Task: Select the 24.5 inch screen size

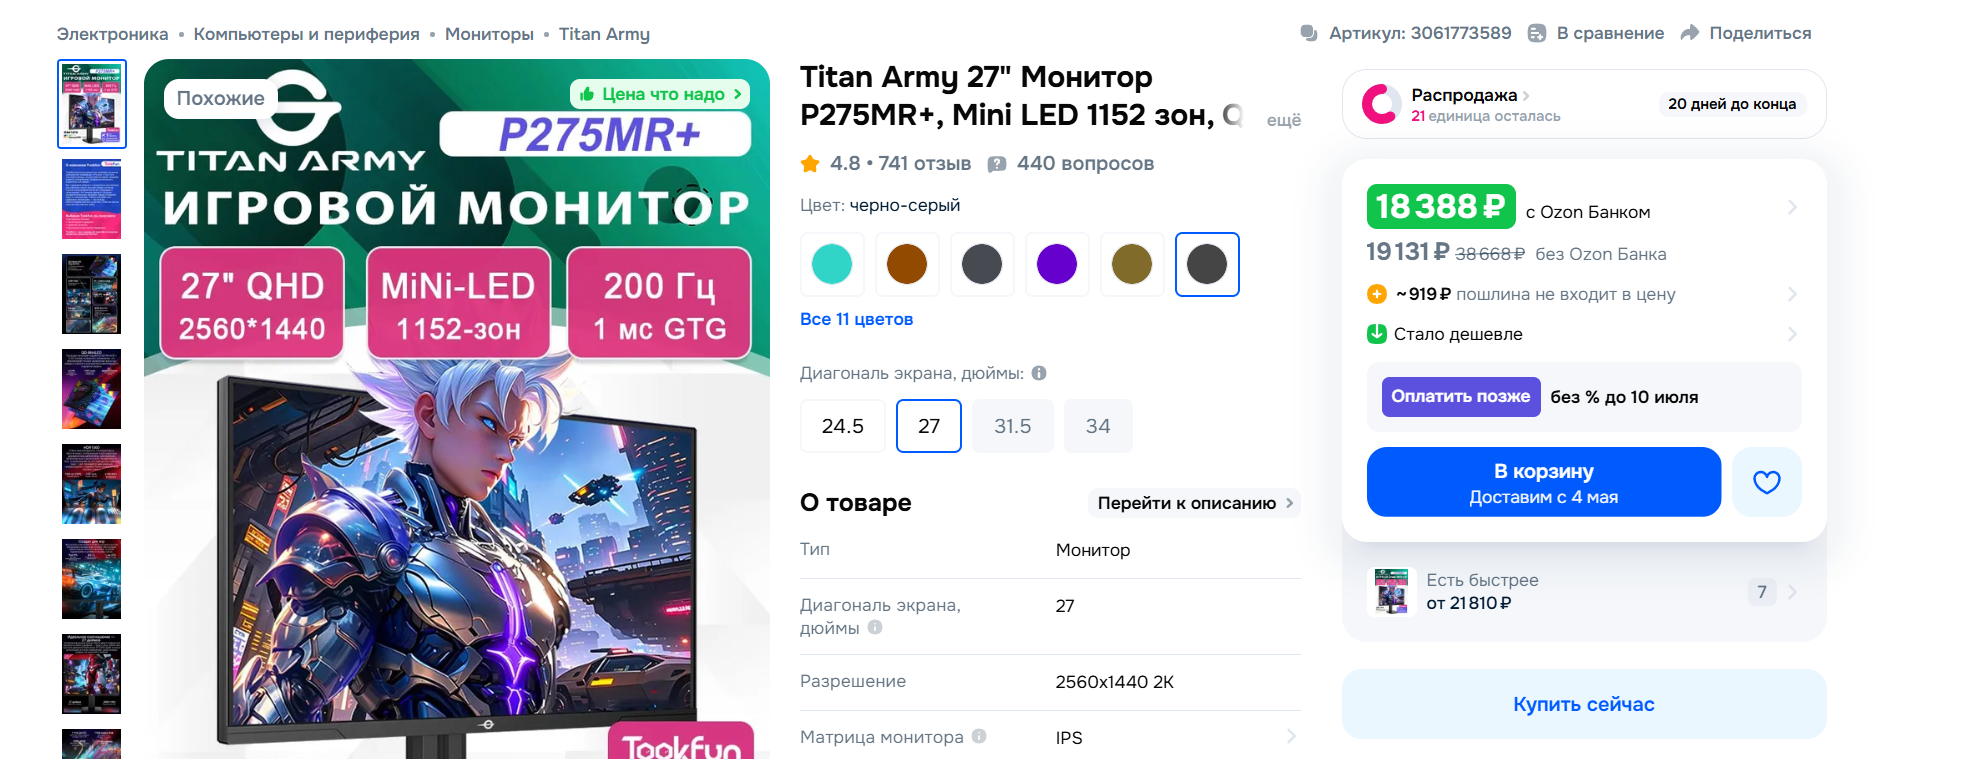Action: coord(843,426)
